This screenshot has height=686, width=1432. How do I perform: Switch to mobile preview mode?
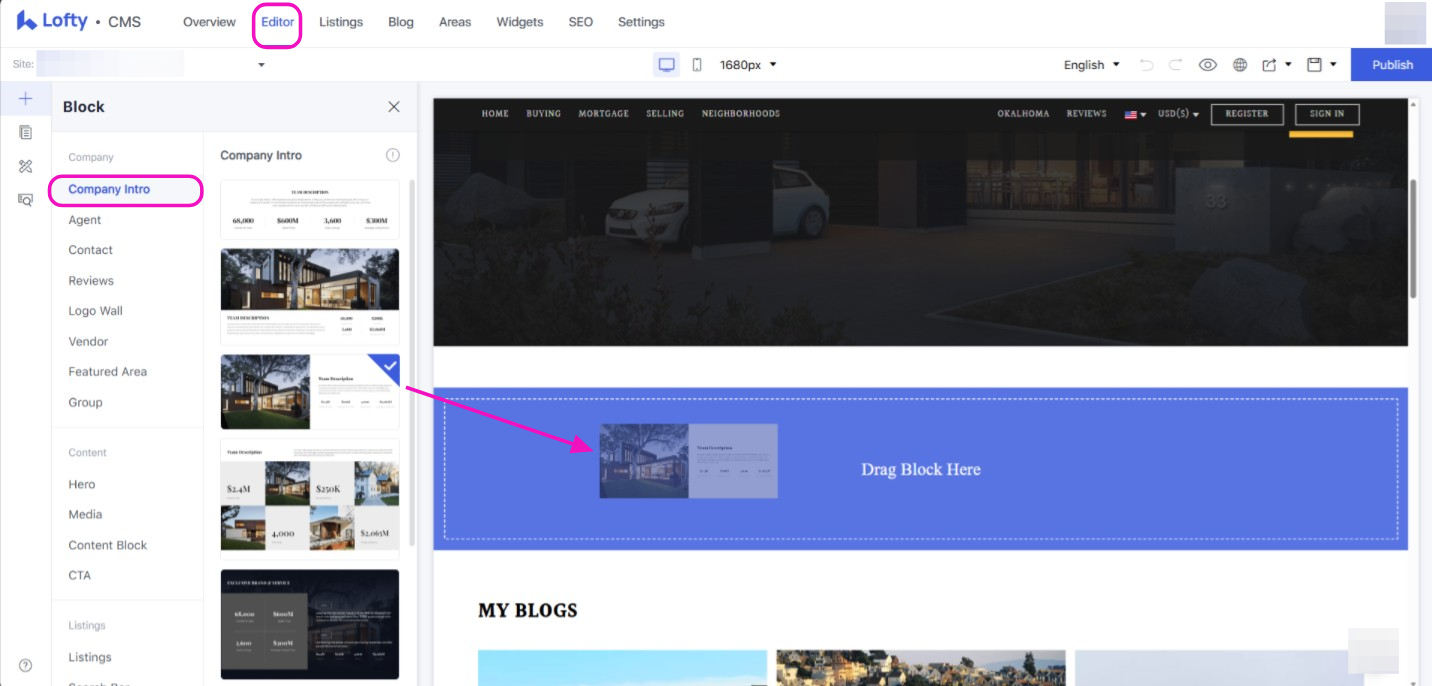(697, 65)
